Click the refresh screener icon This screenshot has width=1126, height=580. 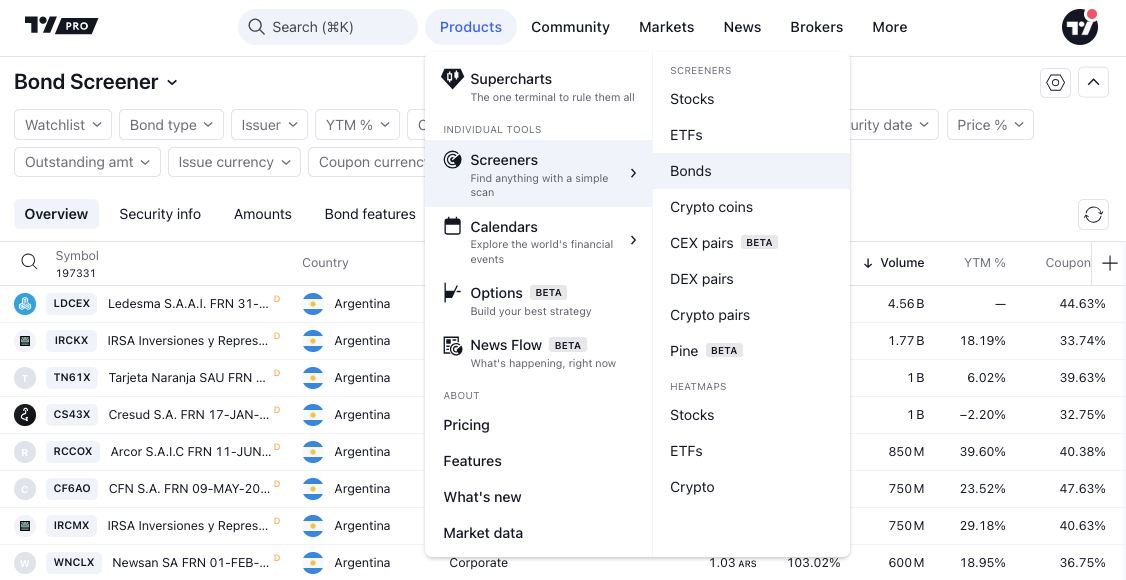point(1093,214)
